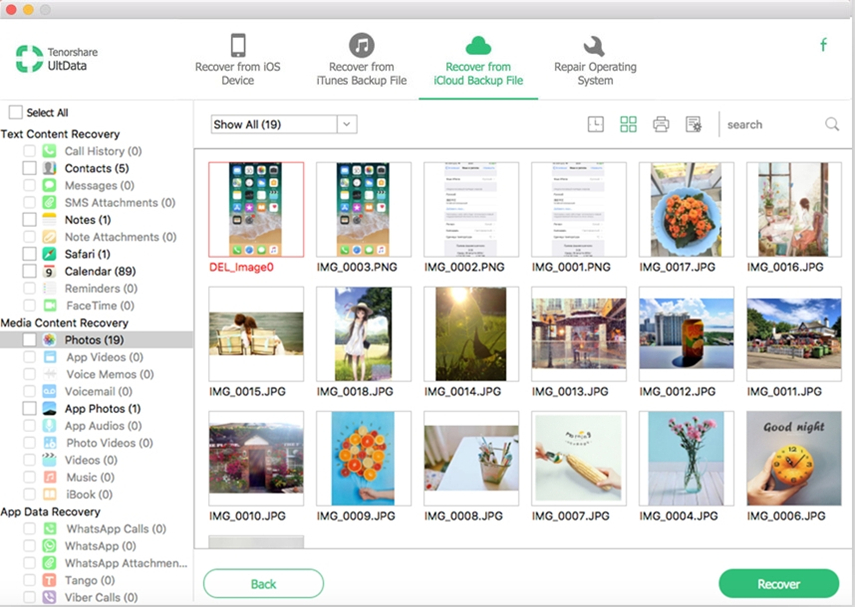This screenshot has height=607, width=855.
Task: Select the IMG_0006.JPG Good night thumbnail
Action: tap(794, 458)
